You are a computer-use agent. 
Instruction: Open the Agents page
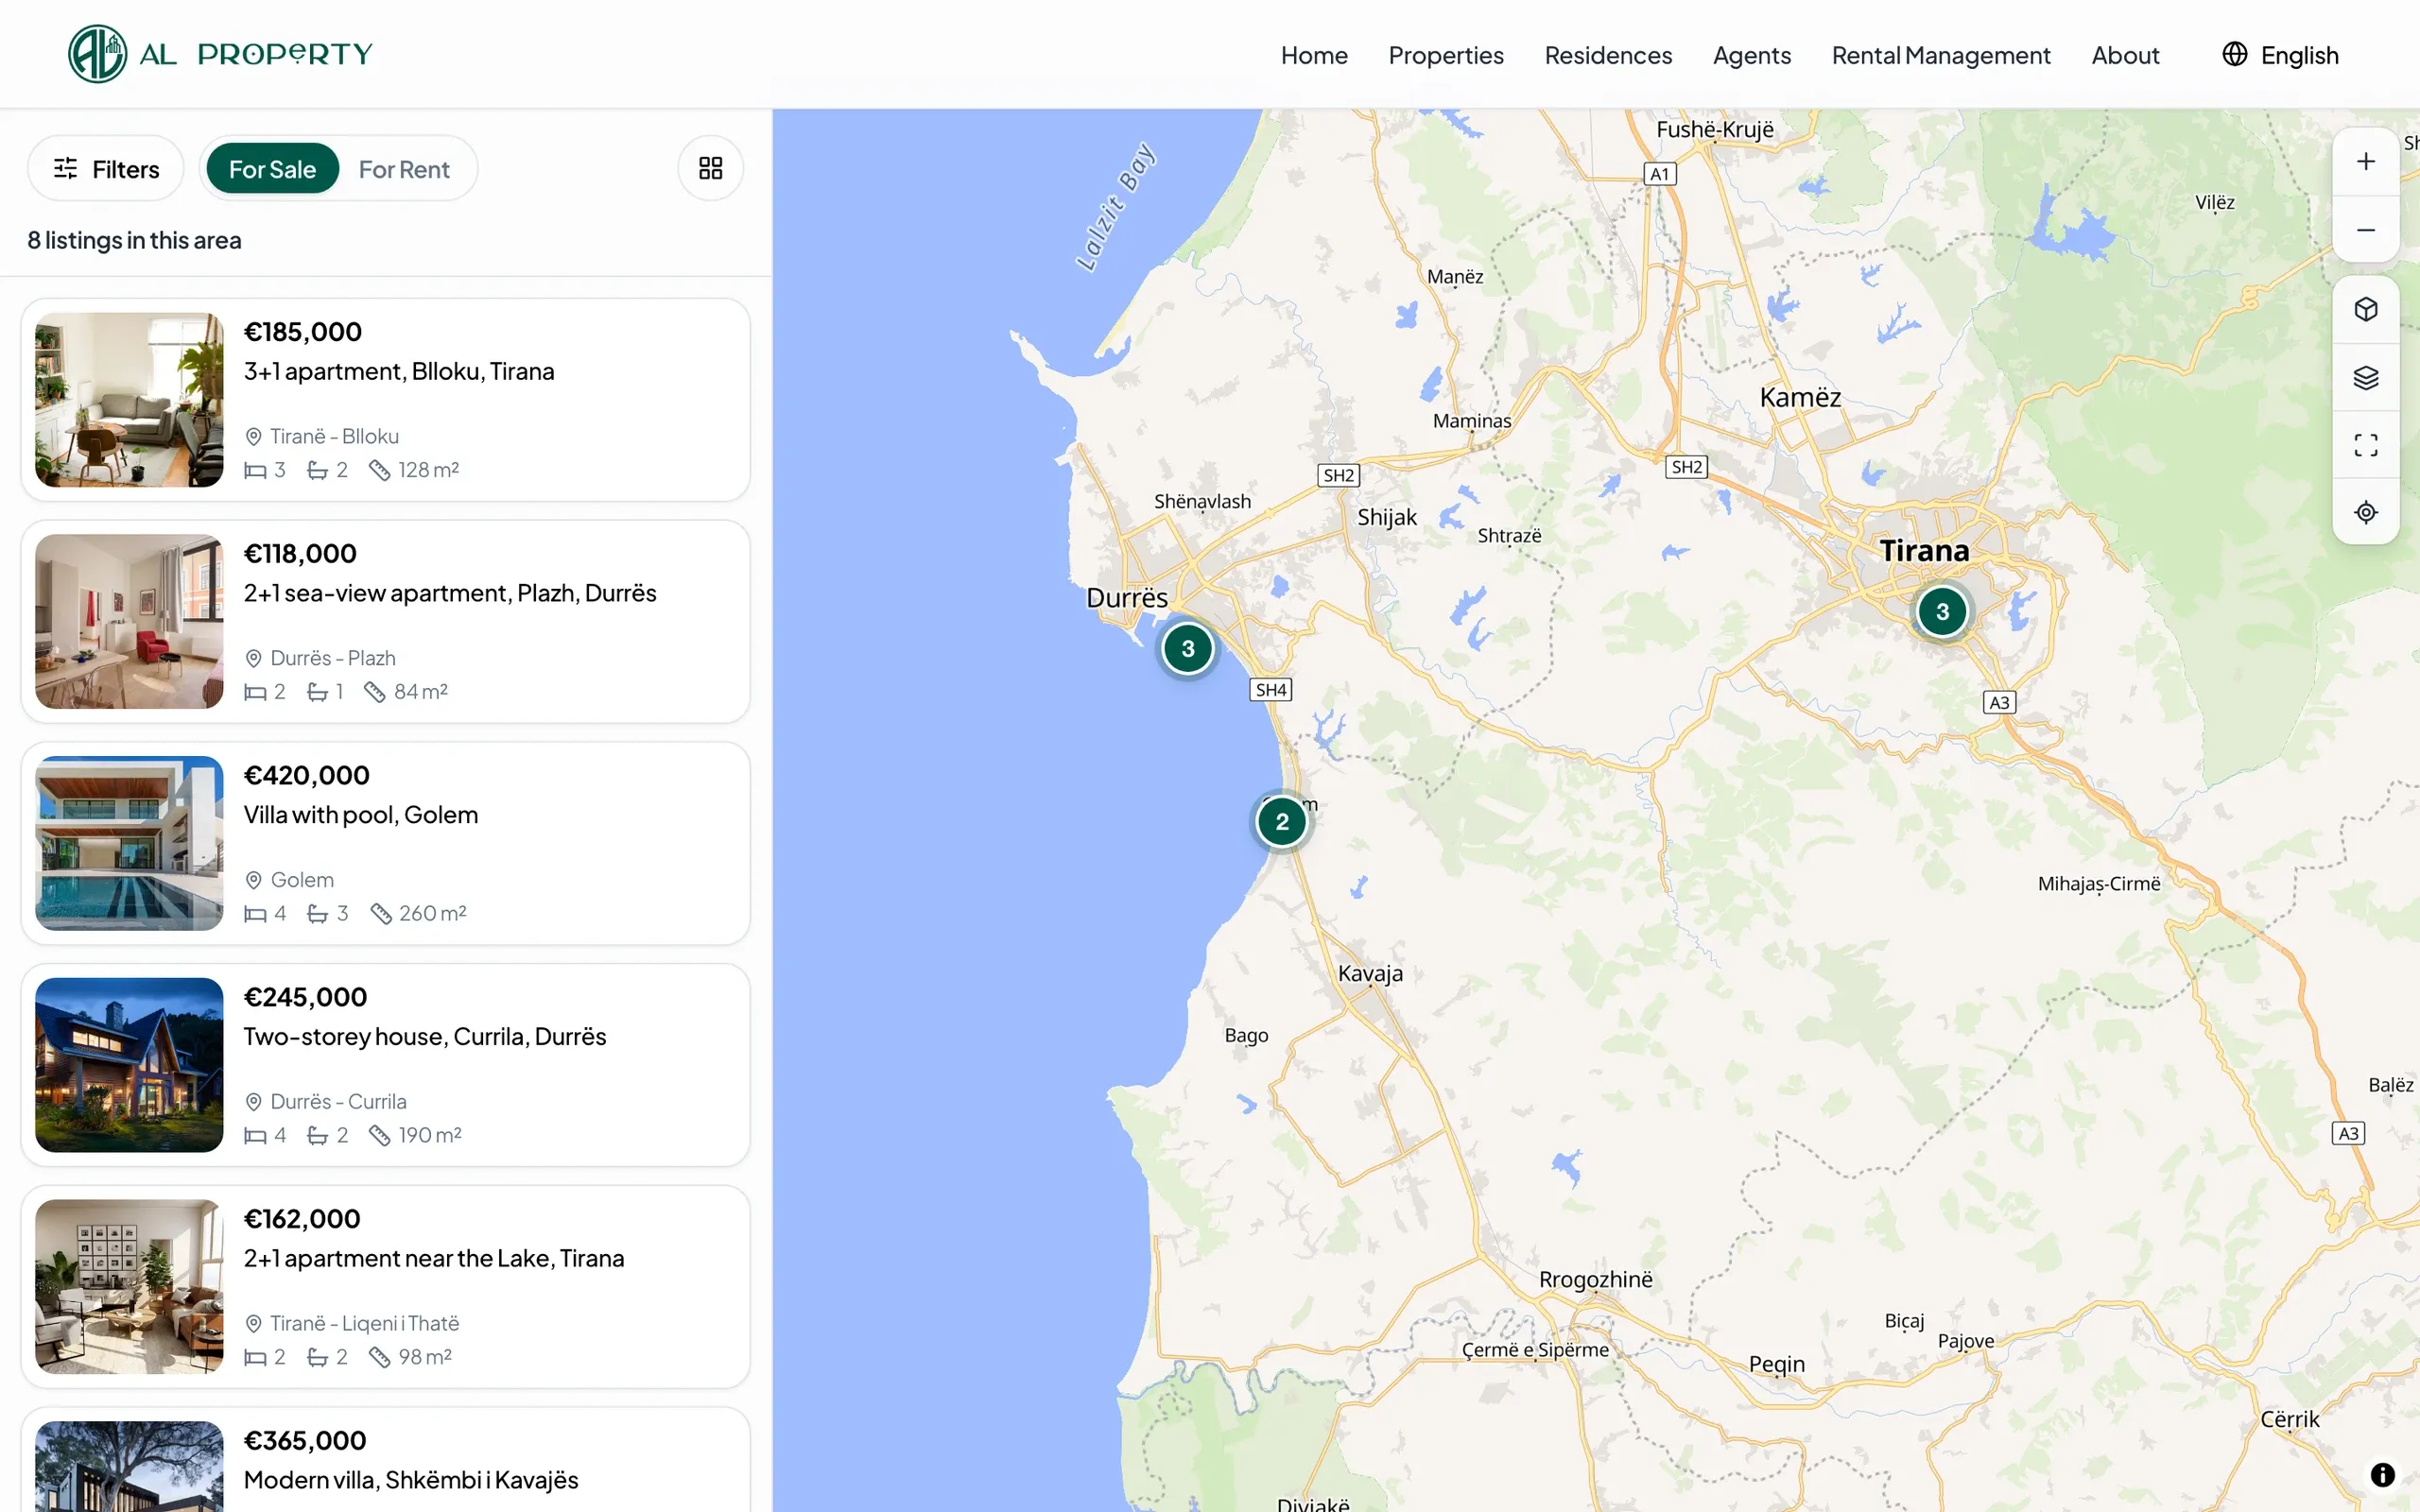point(1751,55)
